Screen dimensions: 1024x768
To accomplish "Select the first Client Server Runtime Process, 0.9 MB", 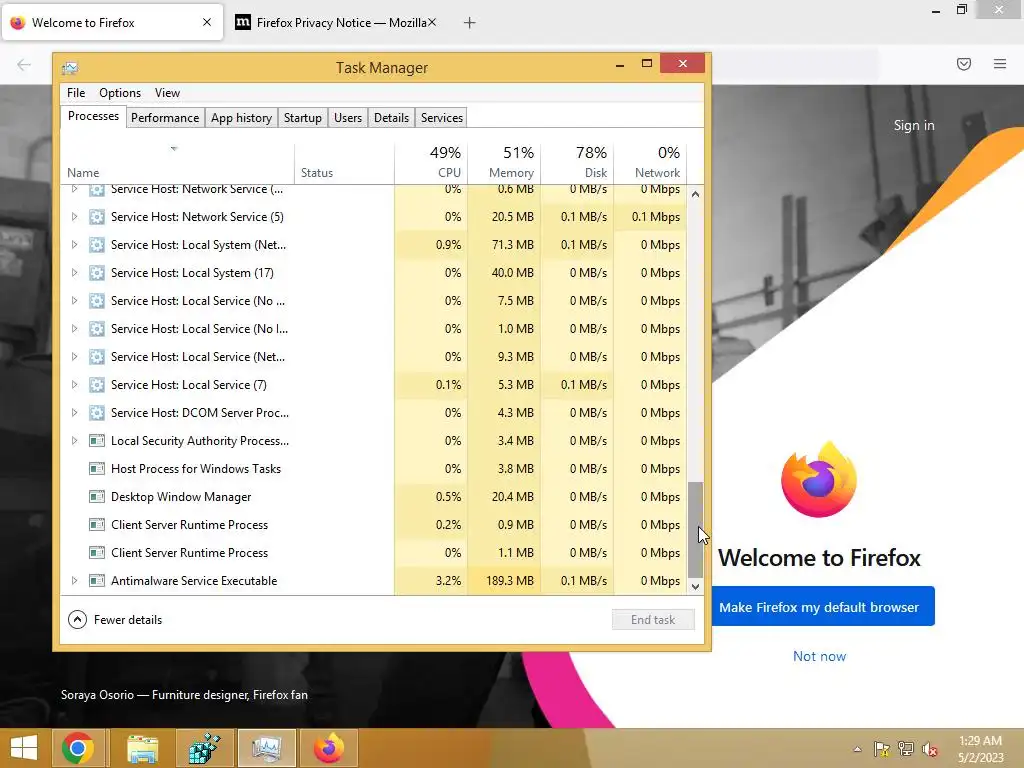I will [374, 525].
